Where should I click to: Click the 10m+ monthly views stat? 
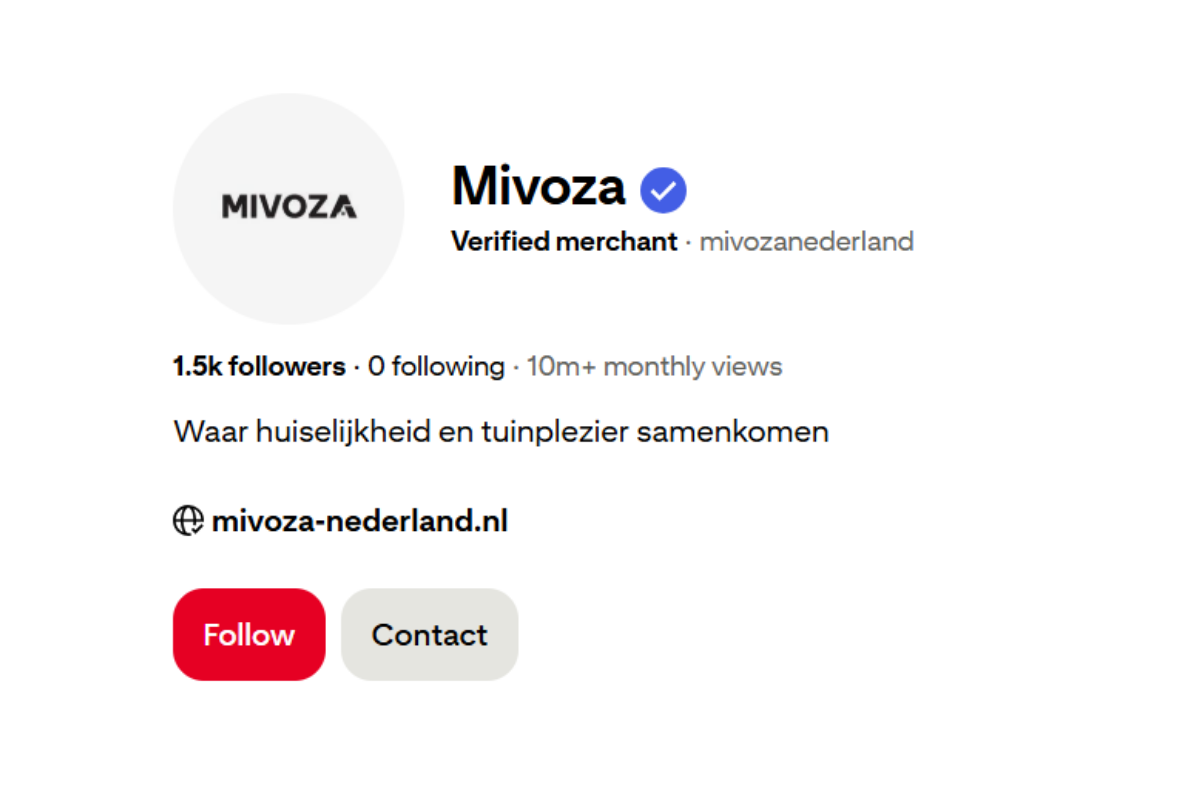pyautogui.click(x=654, y=367)
